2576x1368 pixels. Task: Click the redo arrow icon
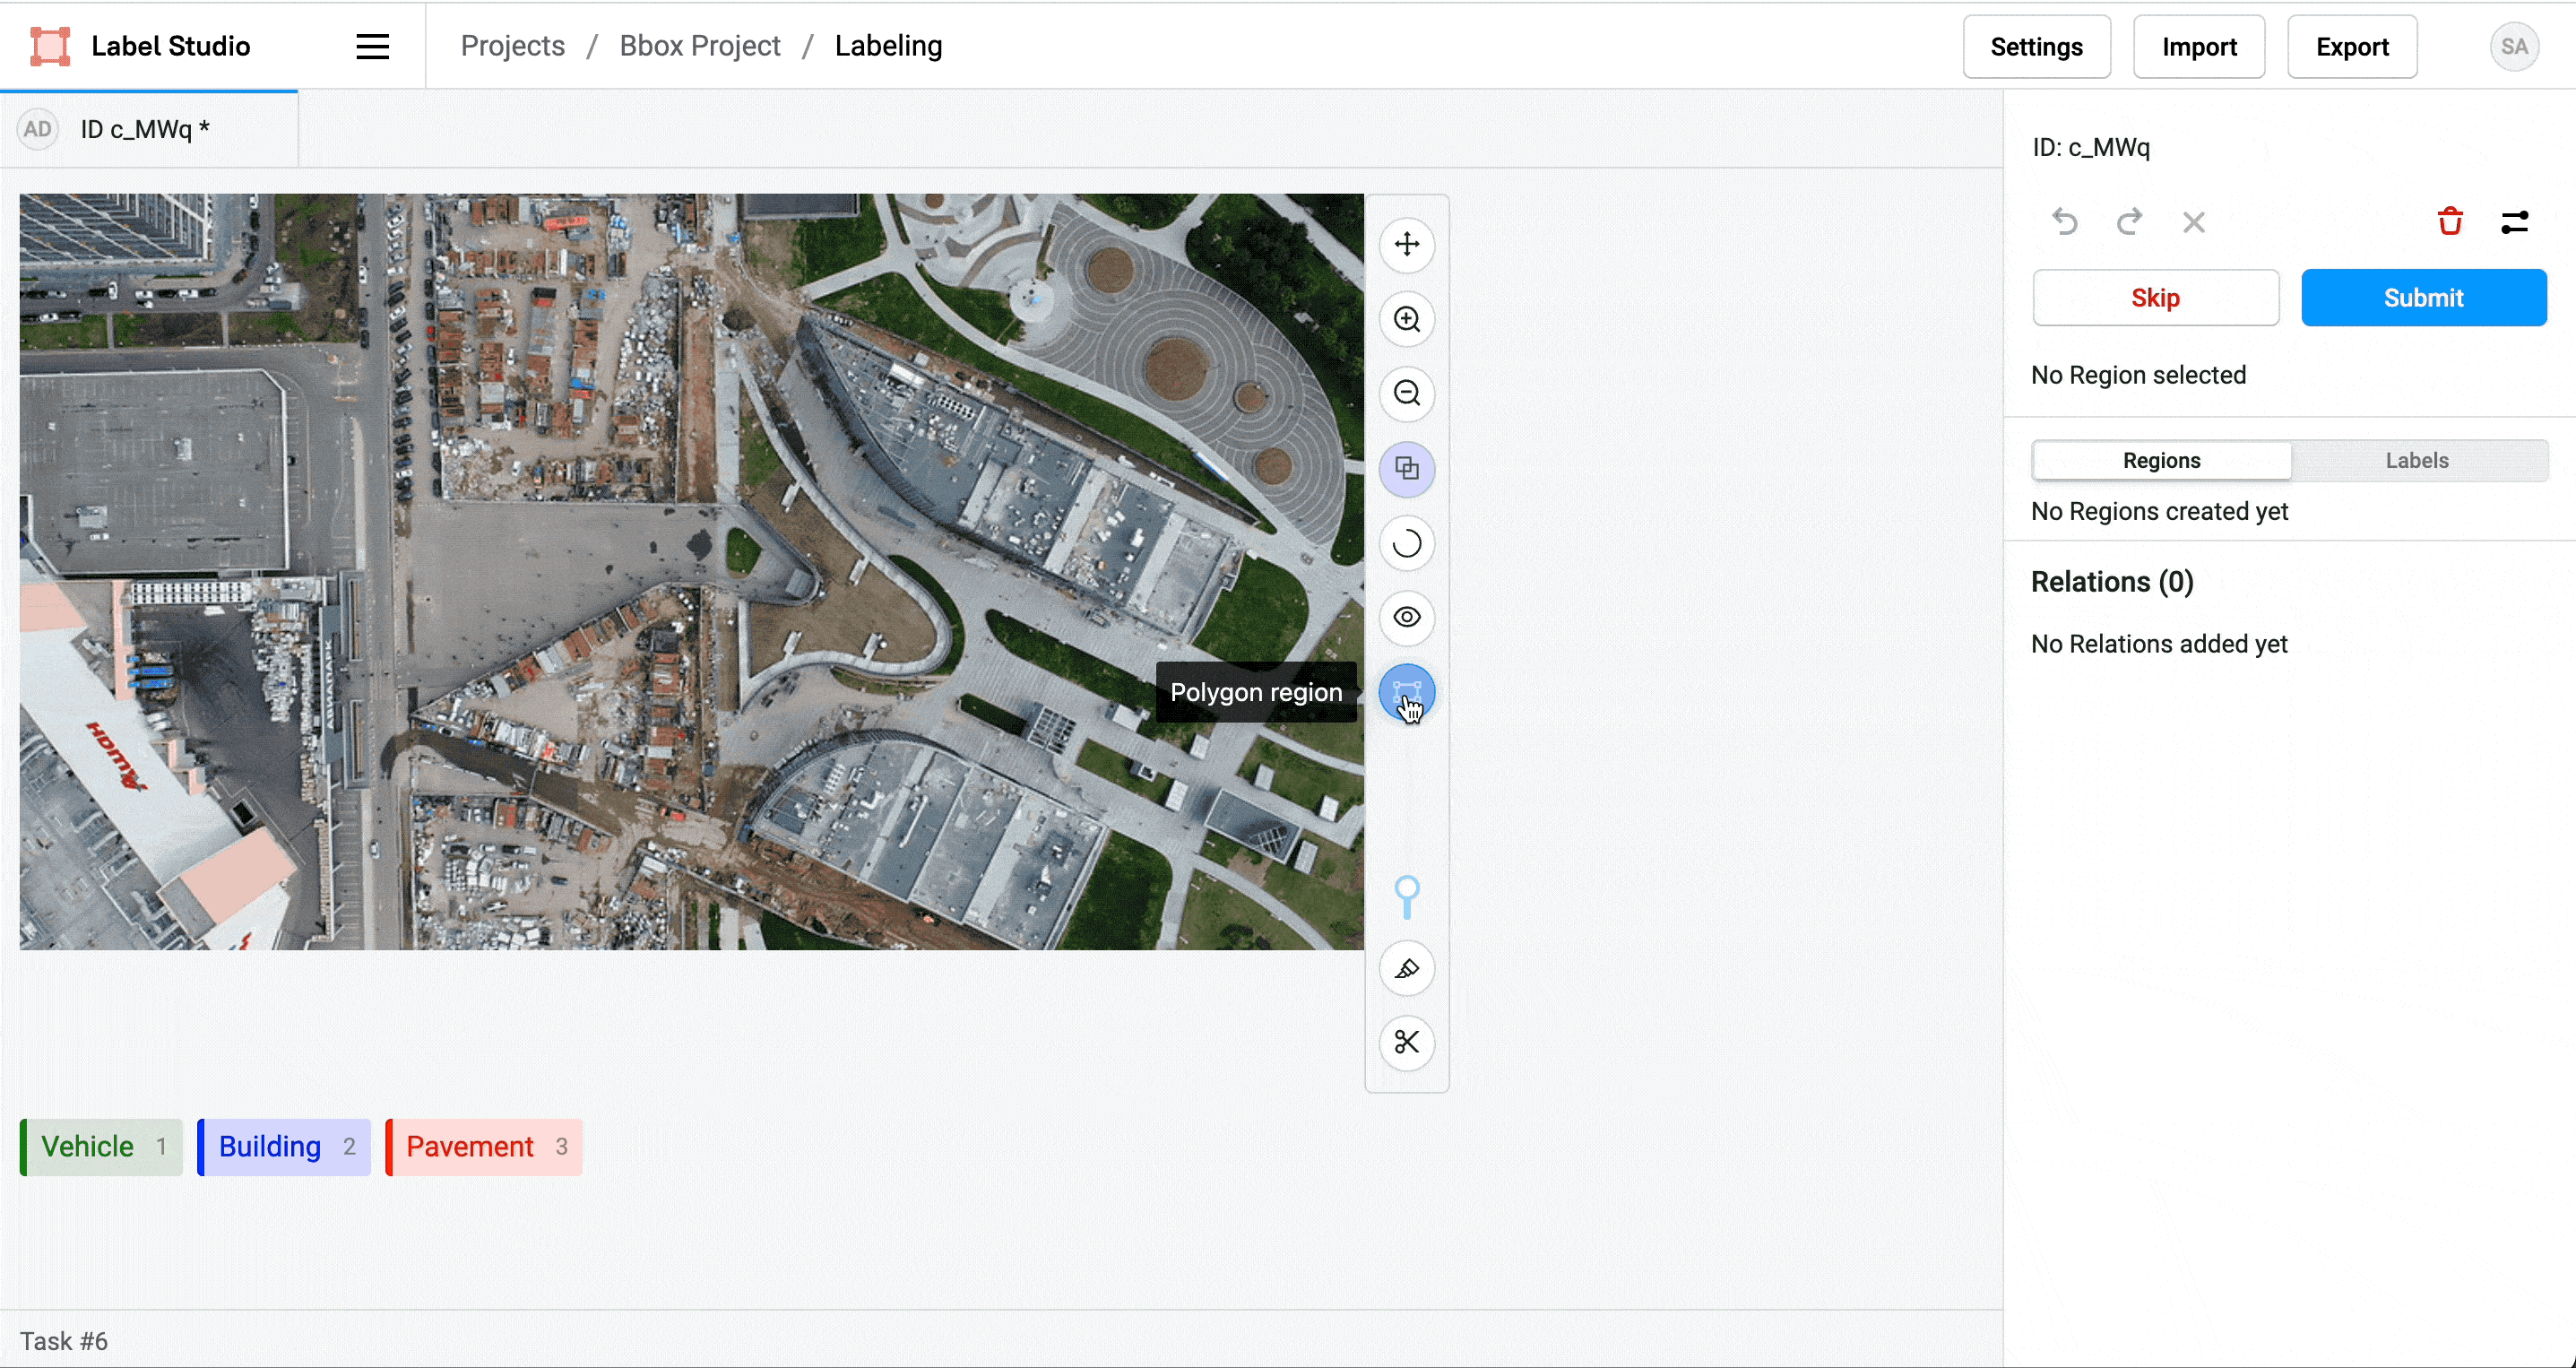[x=2130, y=221]
